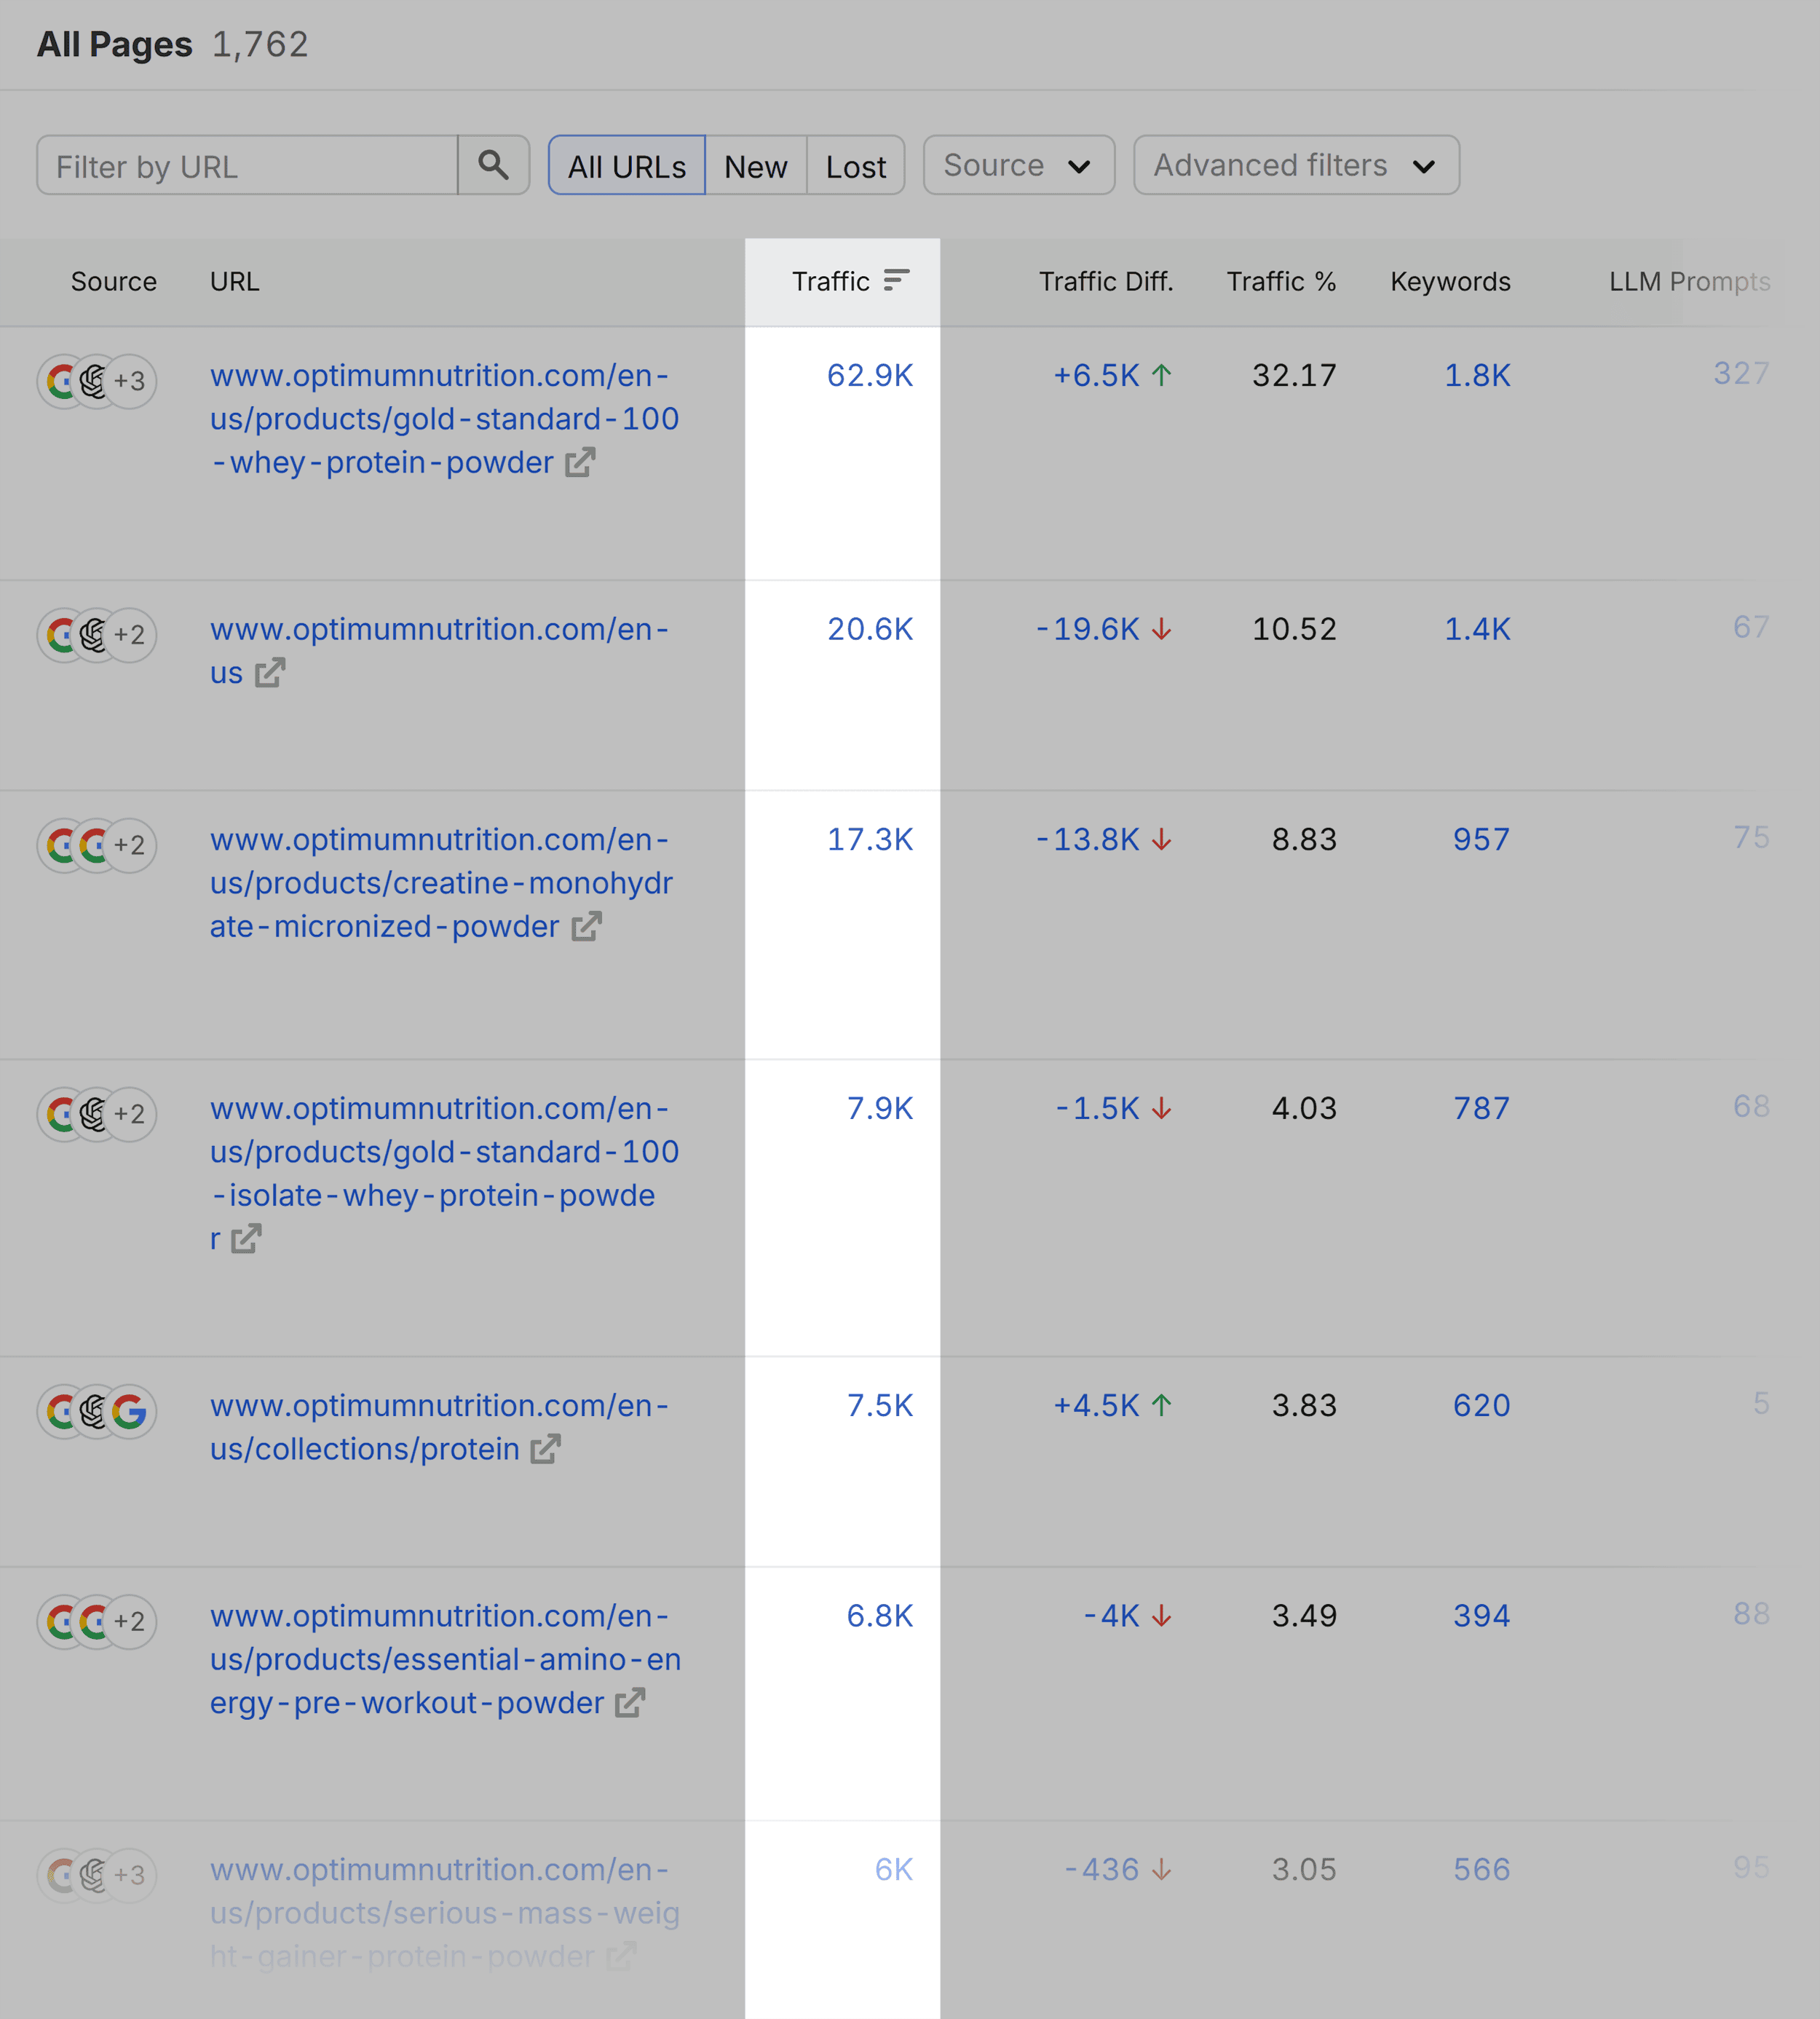1820x2019 pixels.
Task: Click the 1.8K keywords value
Action: (x=1477, y=375)
